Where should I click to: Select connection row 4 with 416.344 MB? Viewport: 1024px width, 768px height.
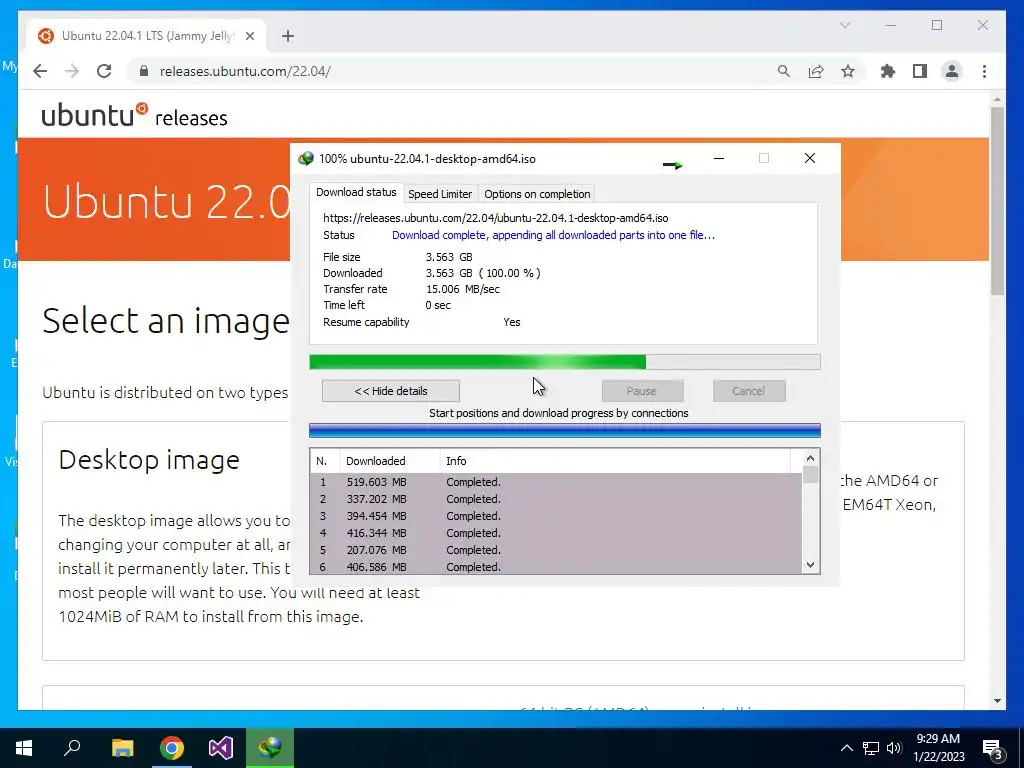coord(556,533)
